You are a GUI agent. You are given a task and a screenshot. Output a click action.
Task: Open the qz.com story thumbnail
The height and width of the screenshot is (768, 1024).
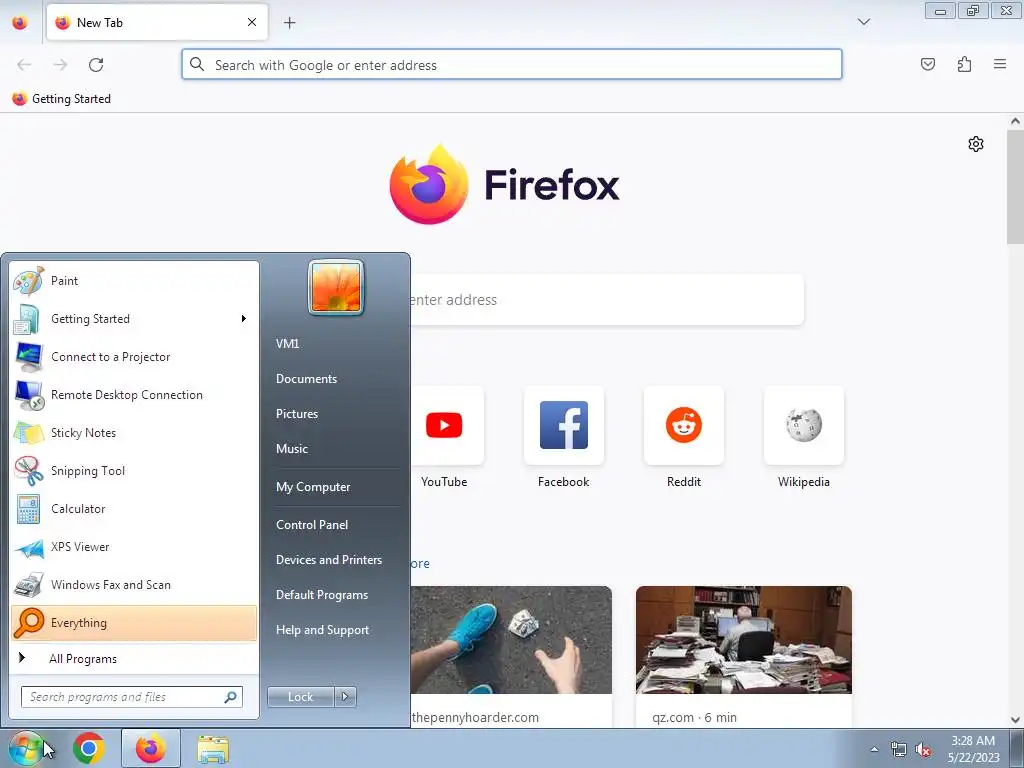pos(744,640)
